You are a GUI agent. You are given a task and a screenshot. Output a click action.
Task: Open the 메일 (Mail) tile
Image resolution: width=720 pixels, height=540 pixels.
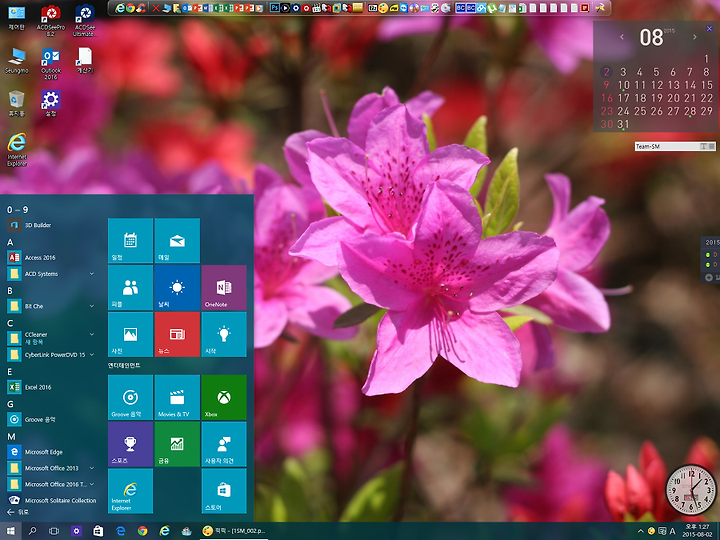[177, 240]
